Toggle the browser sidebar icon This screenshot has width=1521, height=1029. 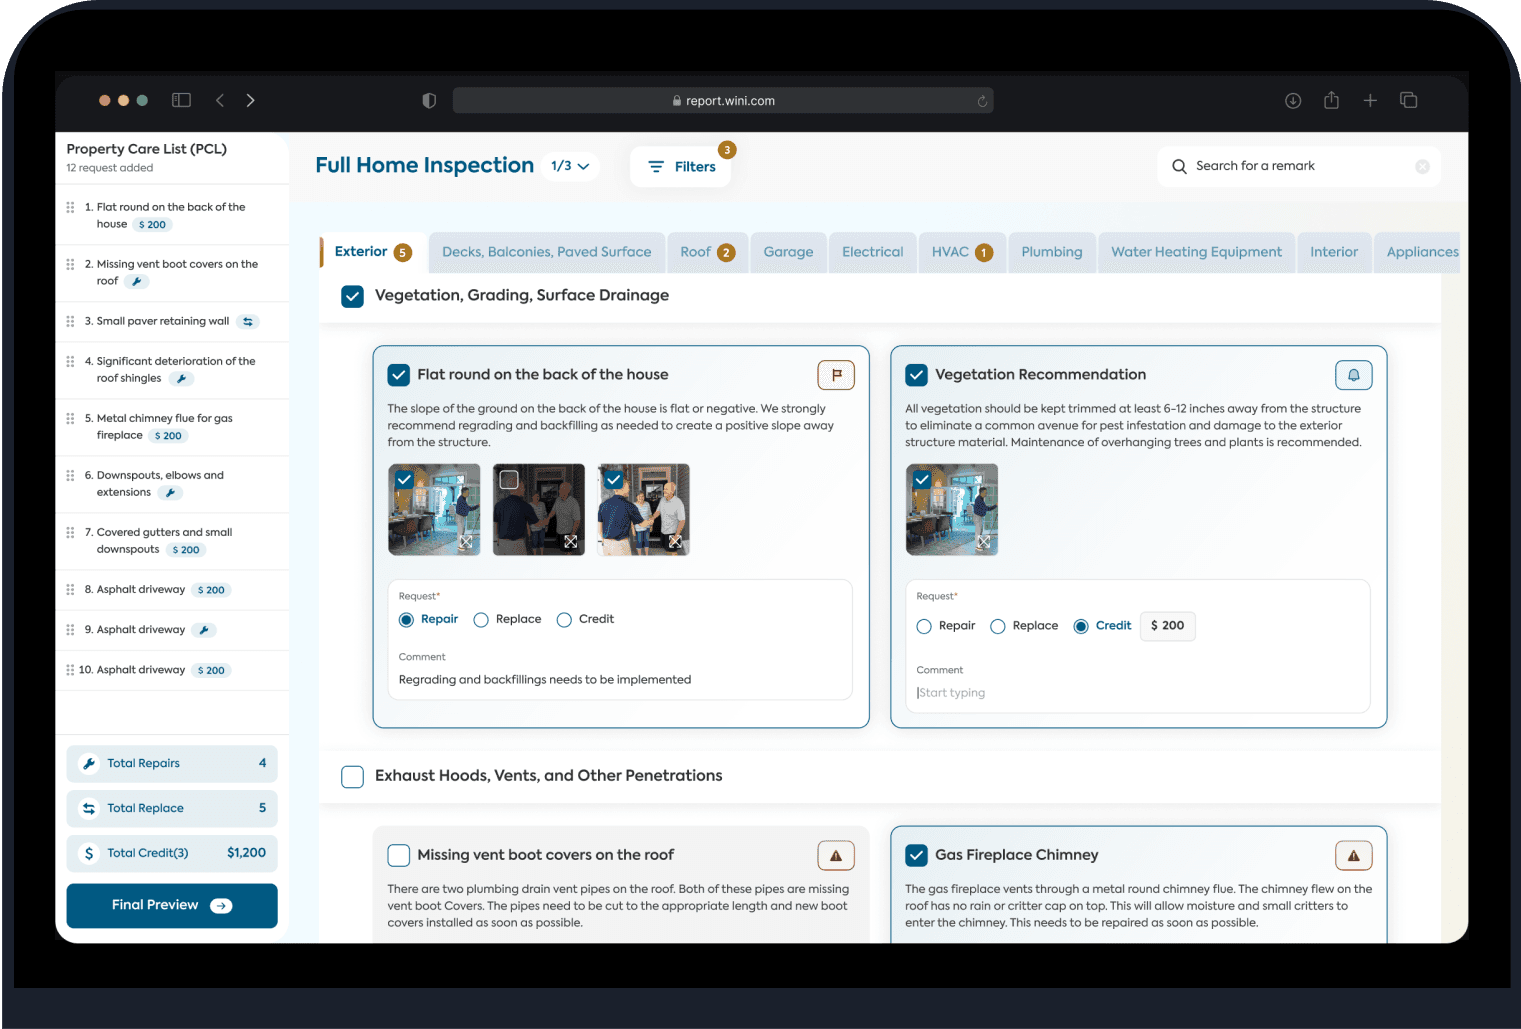point(181,100)
